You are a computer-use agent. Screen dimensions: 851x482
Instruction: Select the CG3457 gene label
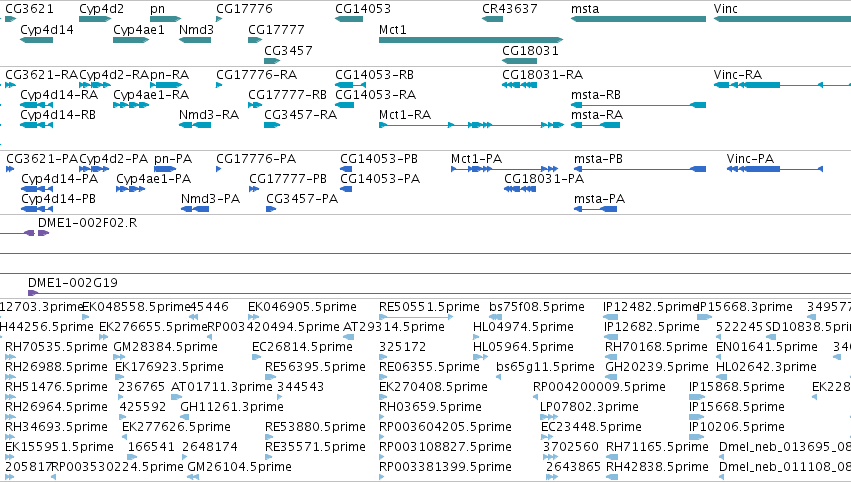[288, 51]
